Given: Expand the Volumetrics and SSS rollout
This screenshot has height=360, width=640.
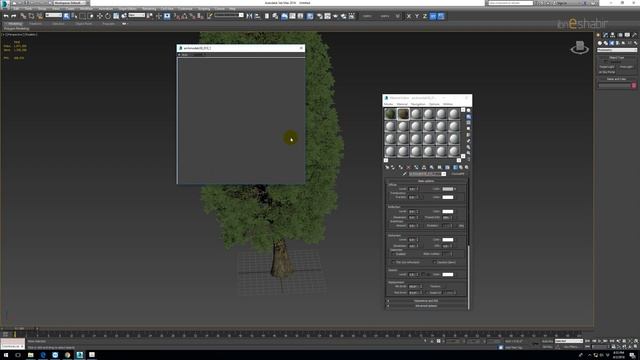Looking at the screenshot, I should pos(426,301).
